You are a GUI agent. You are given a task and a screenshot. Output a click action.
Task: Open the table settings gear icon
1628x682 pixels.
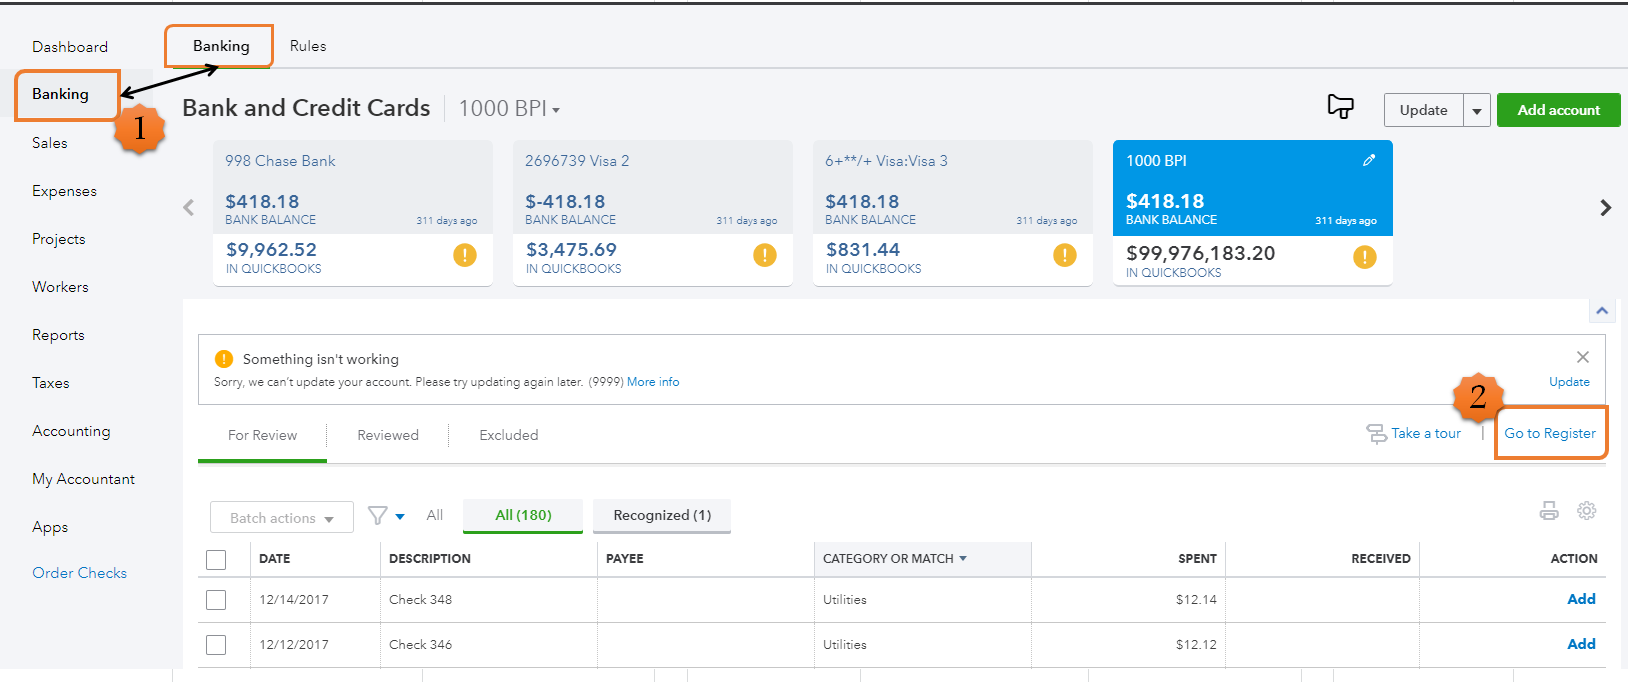(x=1587, y=511)
